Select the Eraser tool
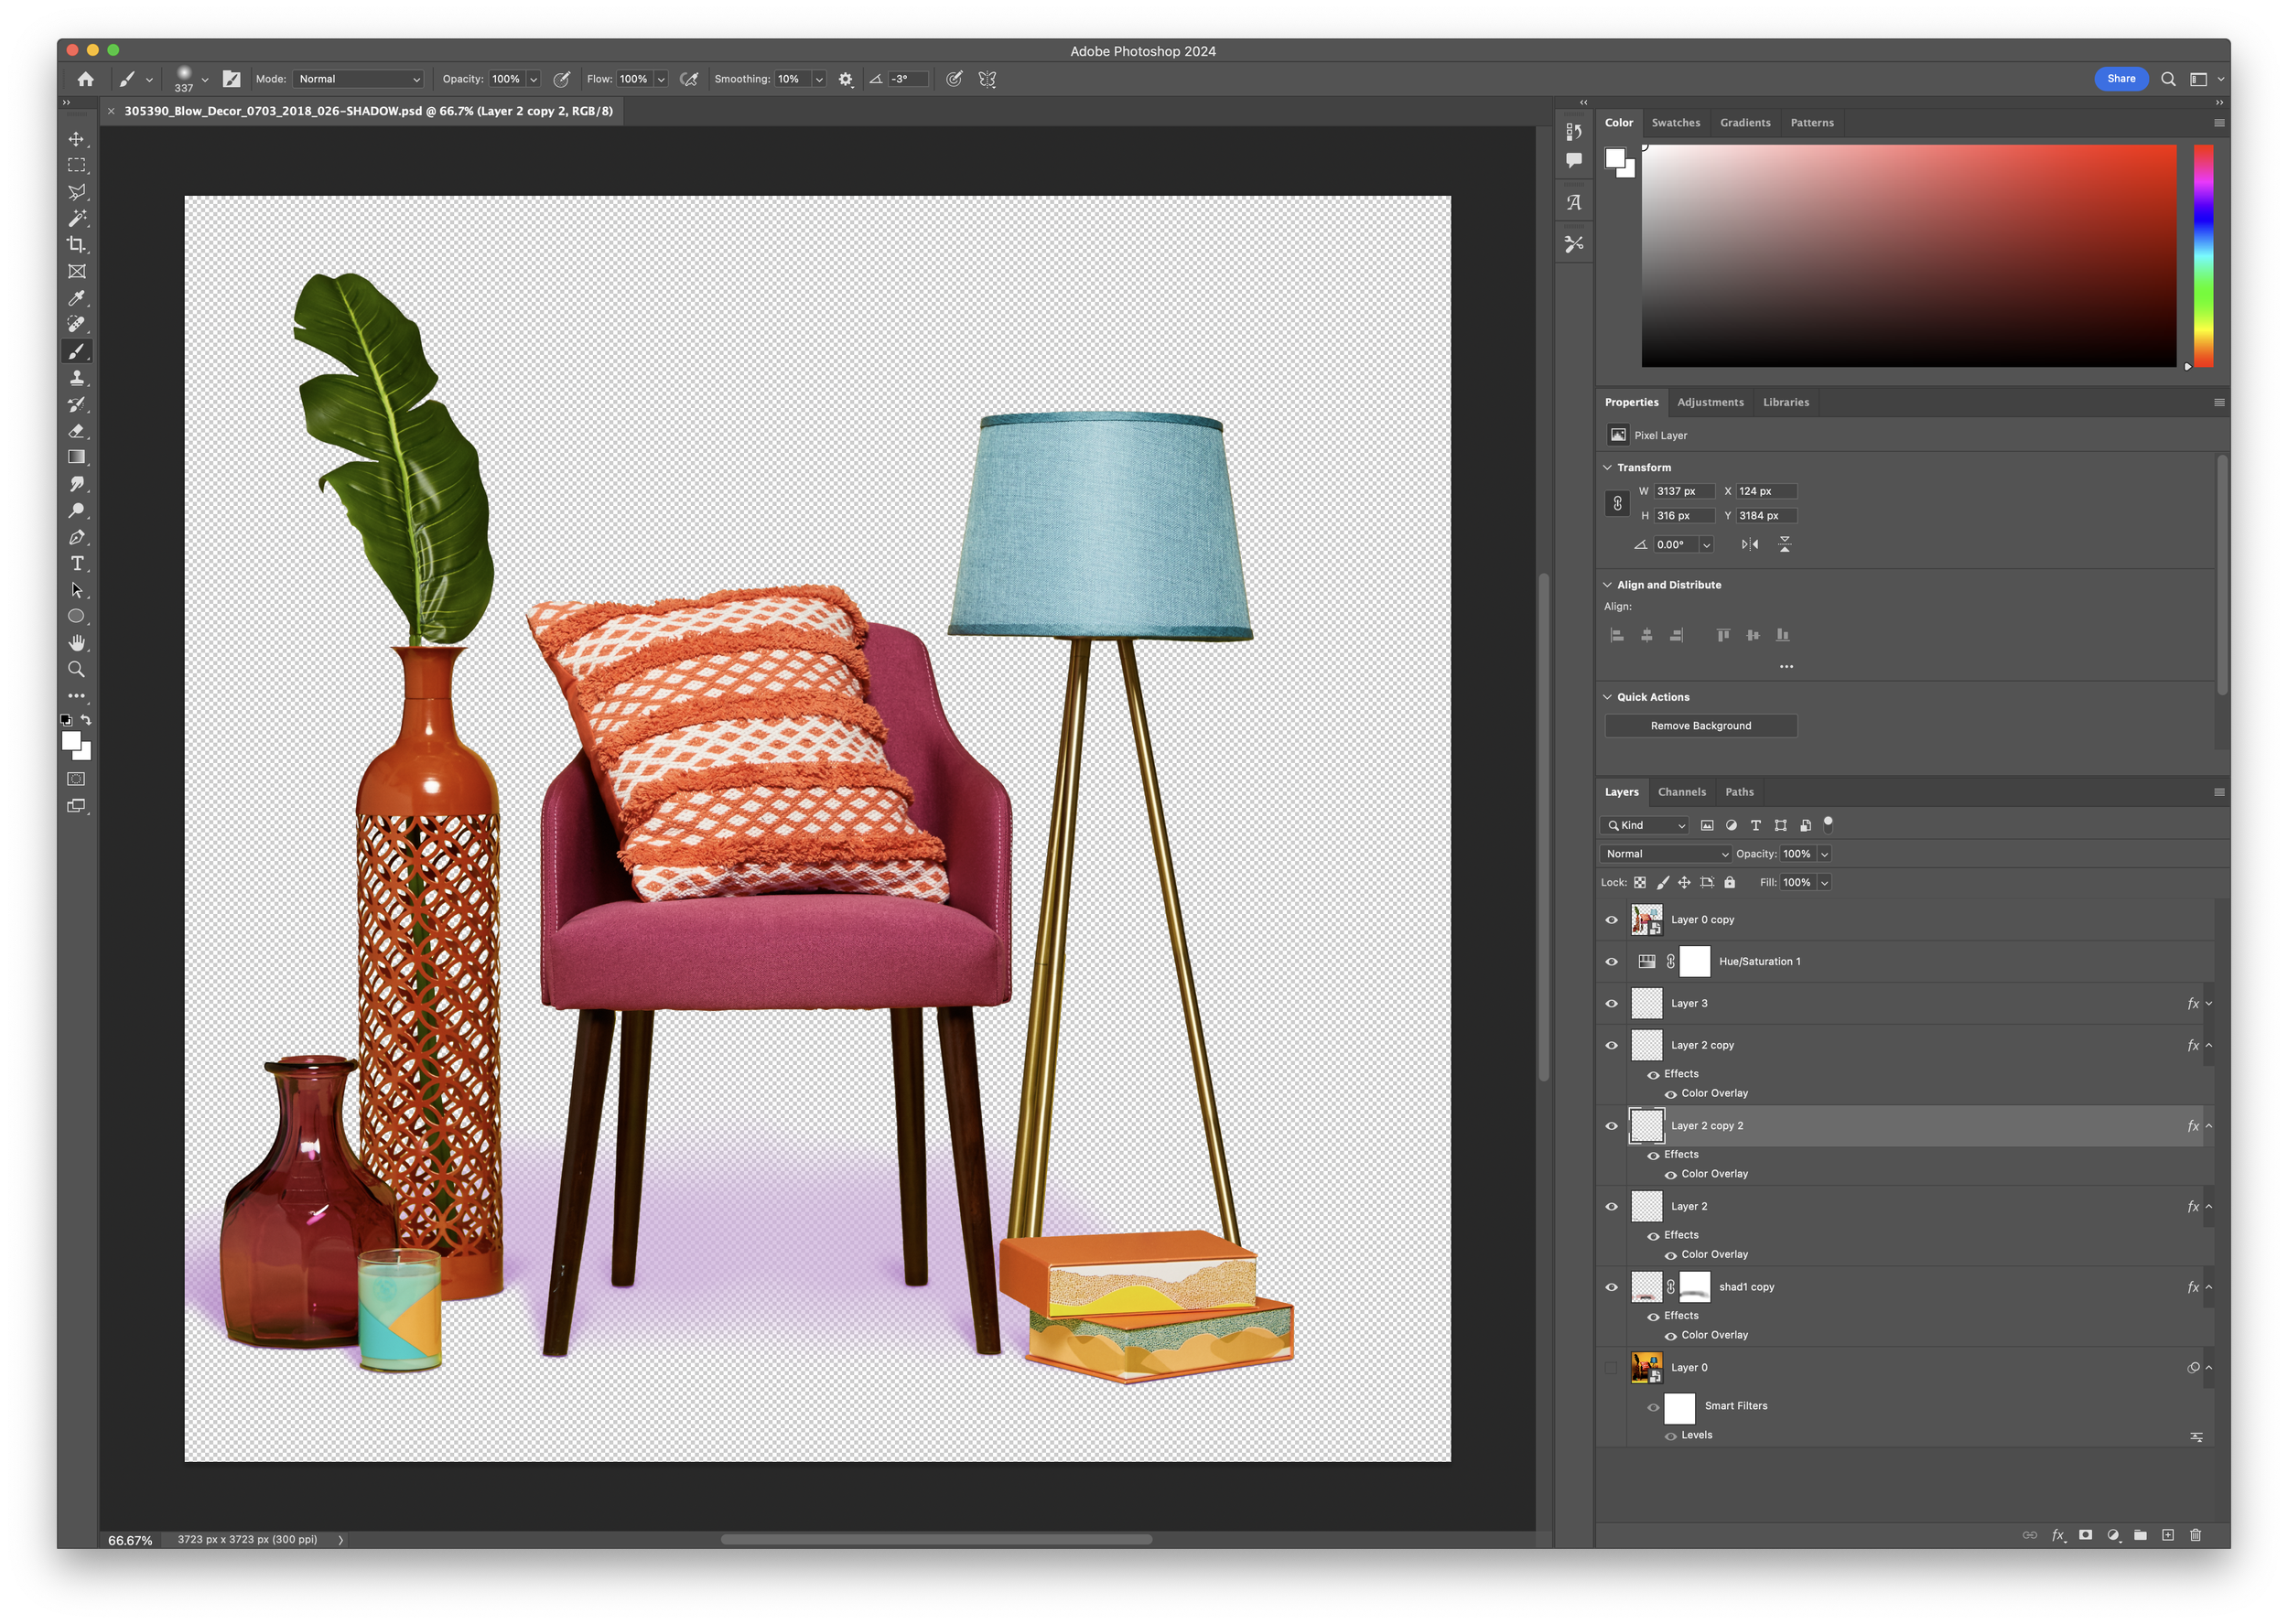This screenshot has height=1624, width=2288. click(76, 431)
